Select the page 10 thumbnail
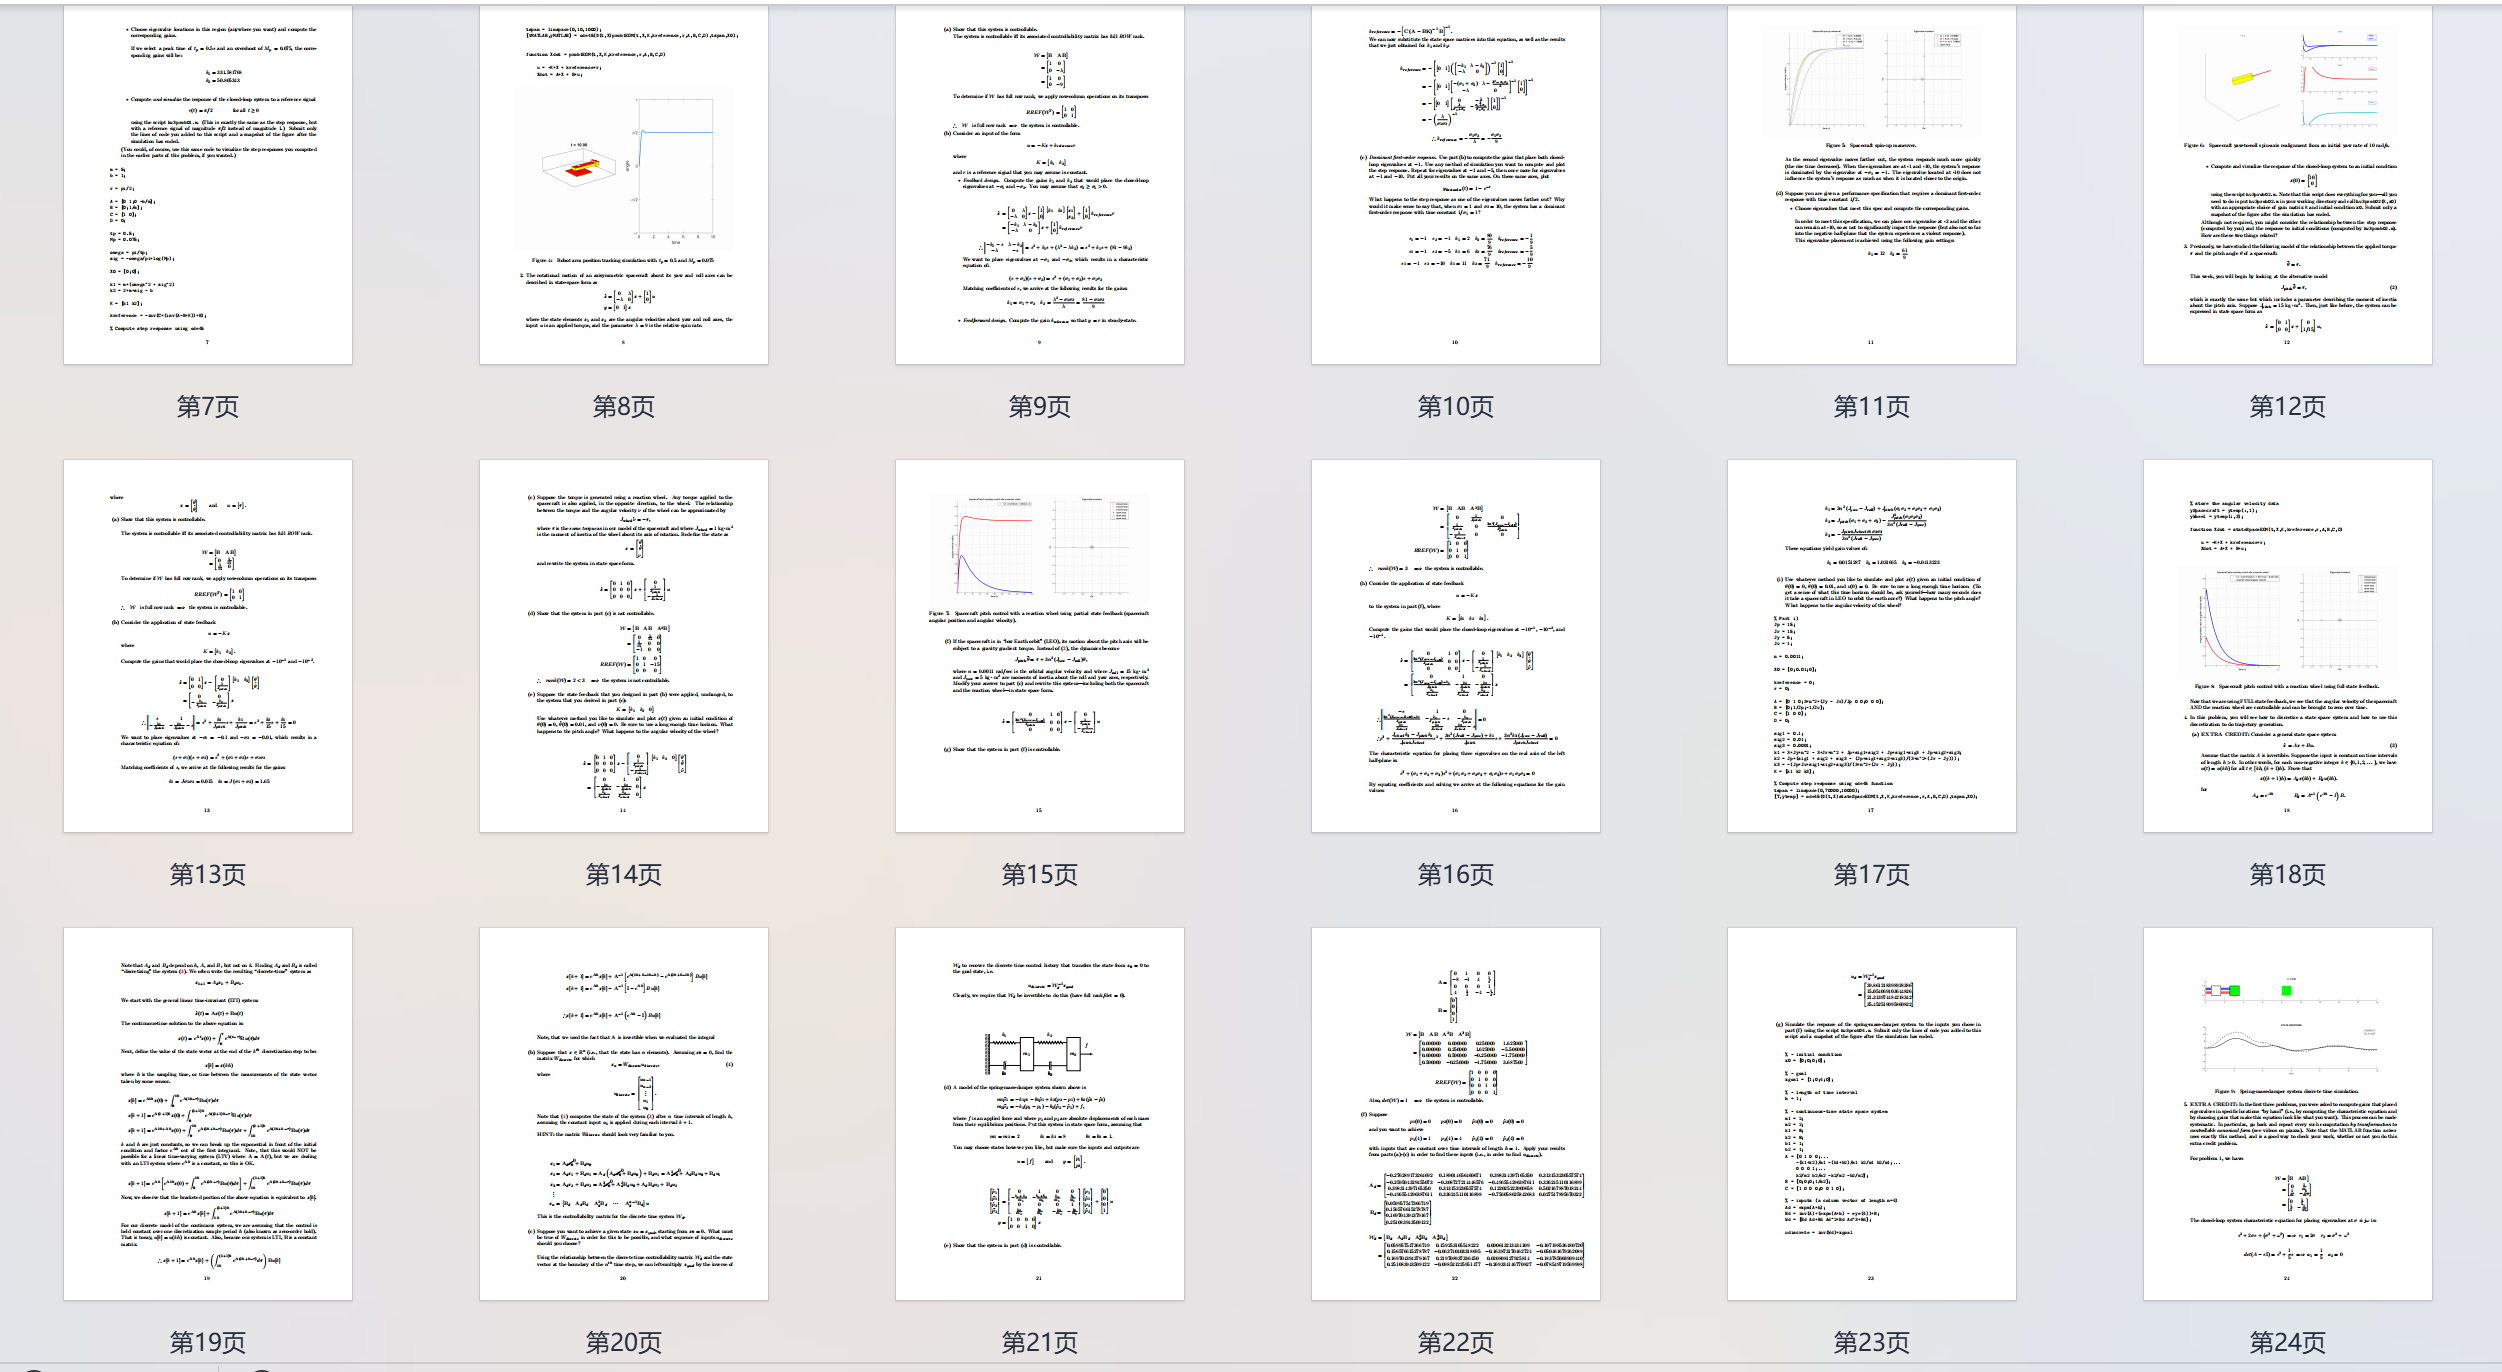The image size is (2502, 1372). click(1456, 185)
